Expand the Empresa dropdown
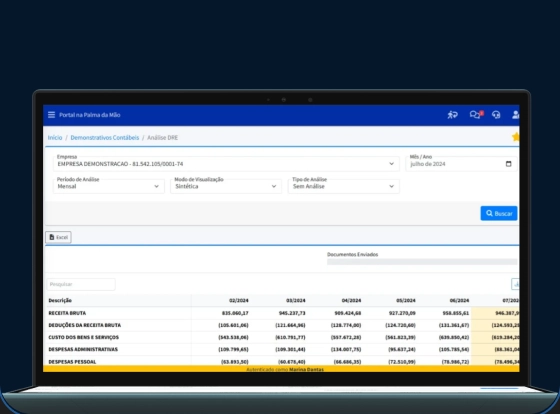Screen dimensions: 560x414 pos(226,164)
